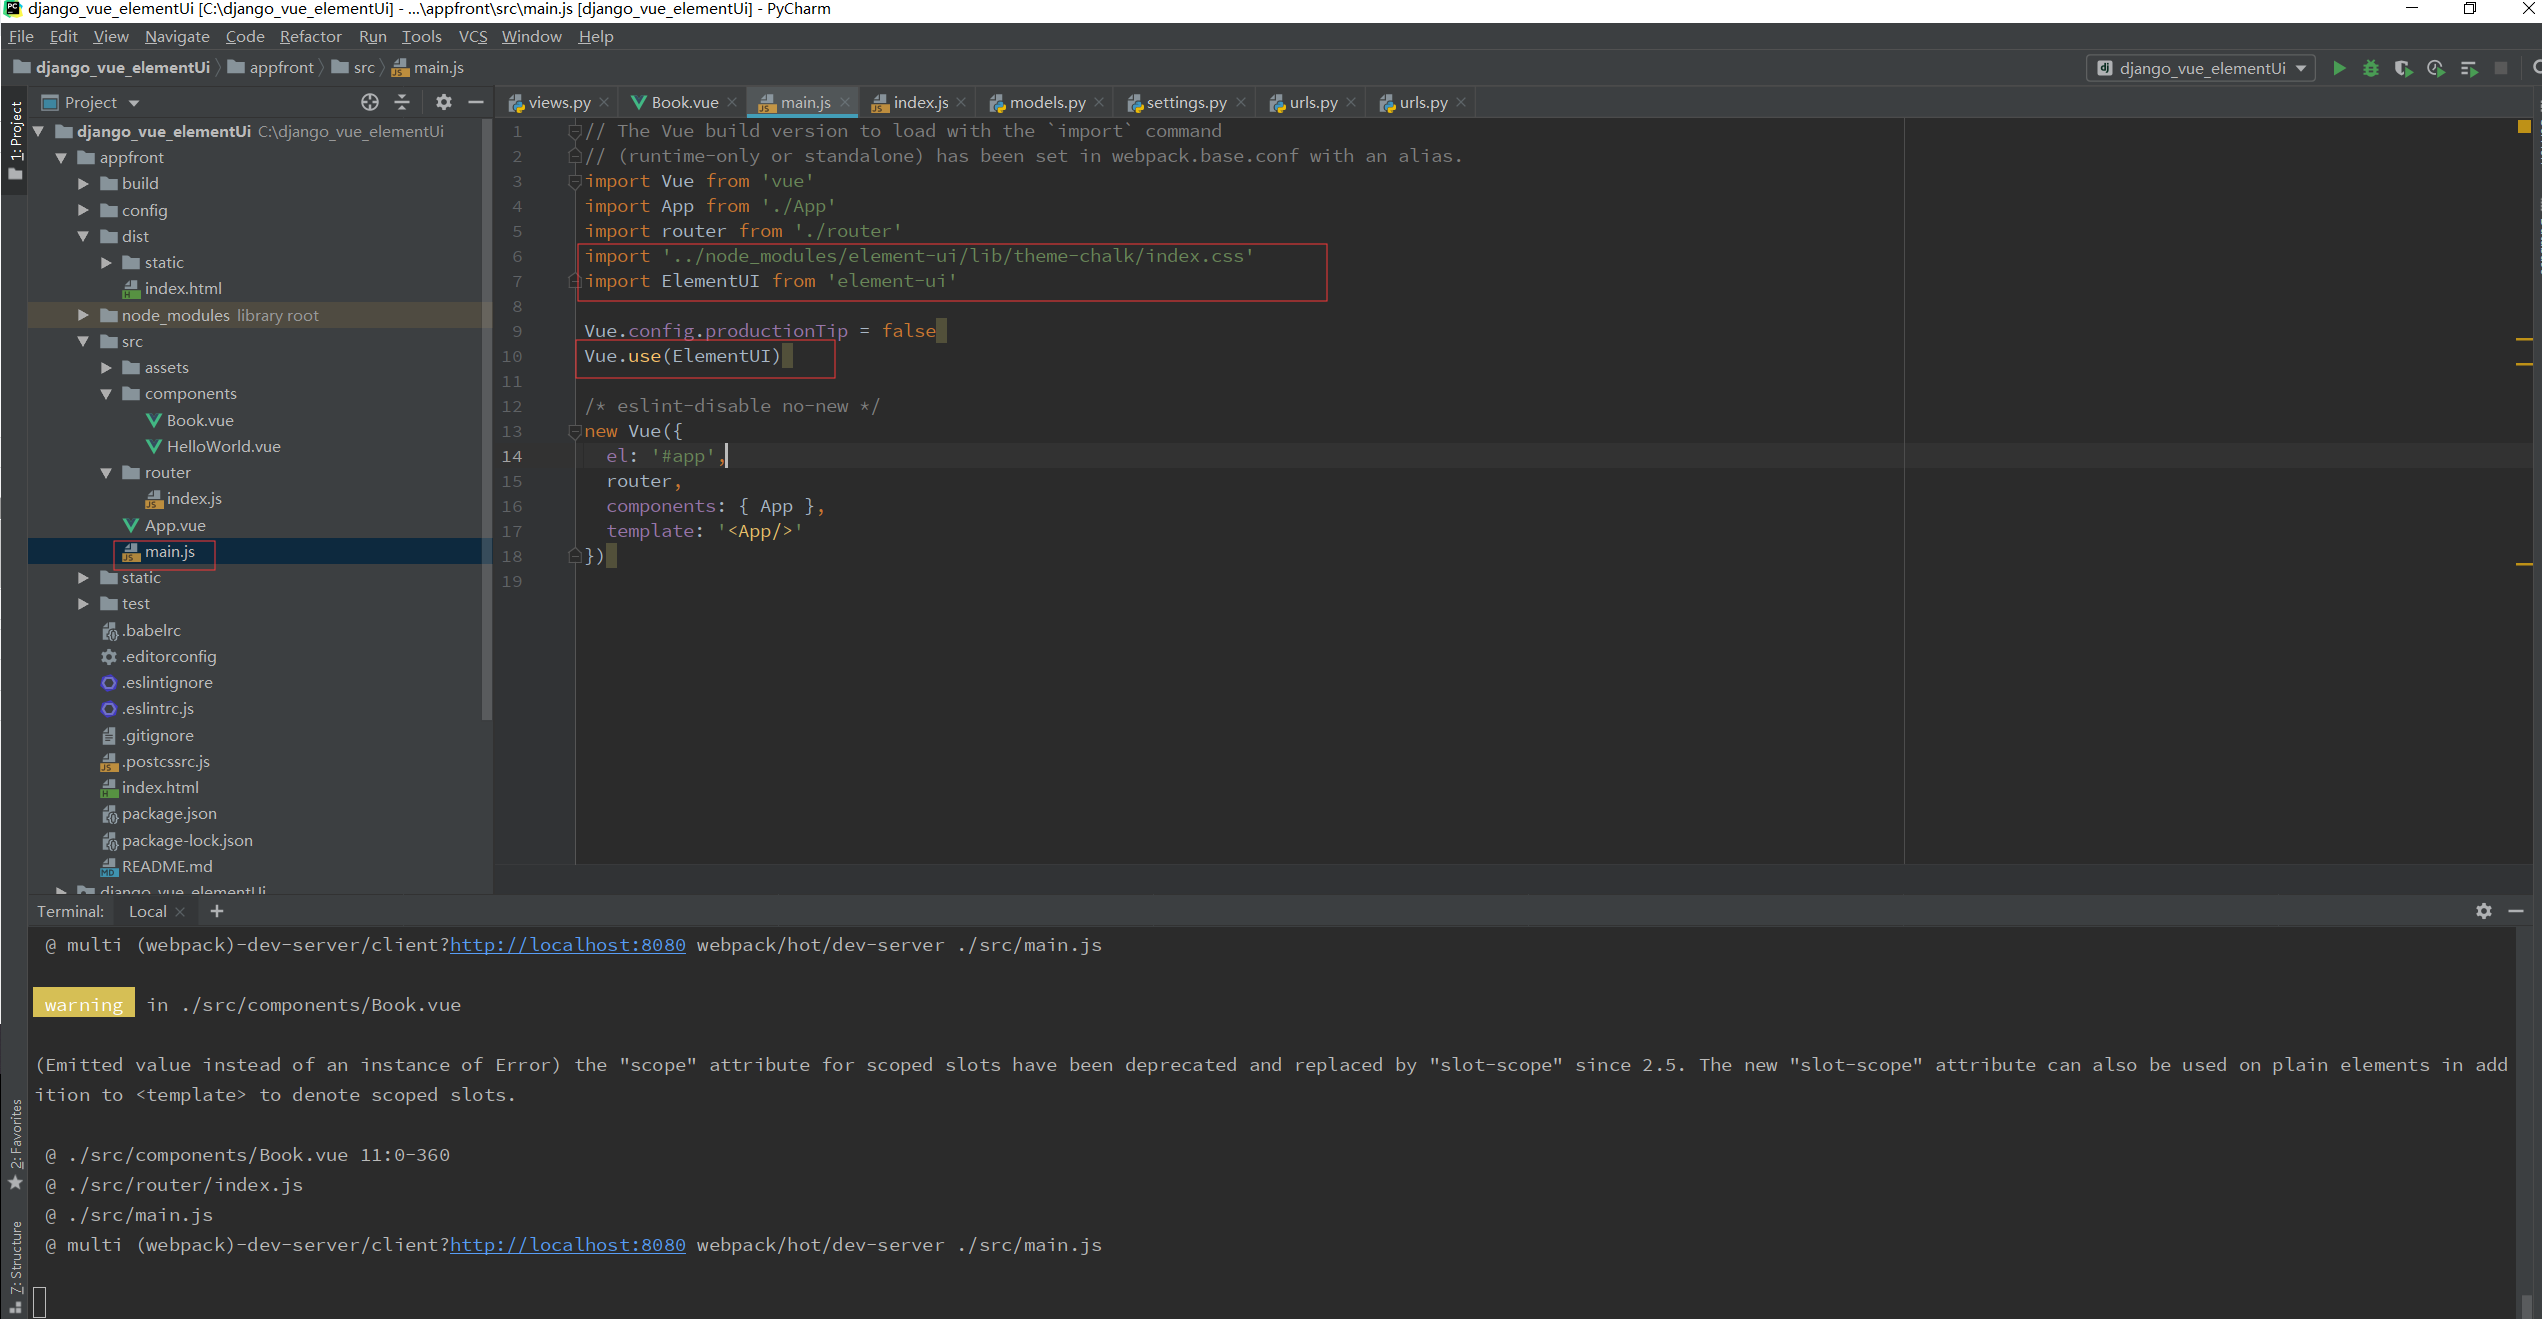Open the File menu
Image resolution: width=2542 pixels, height=1319 pixels.
point(21,36)
